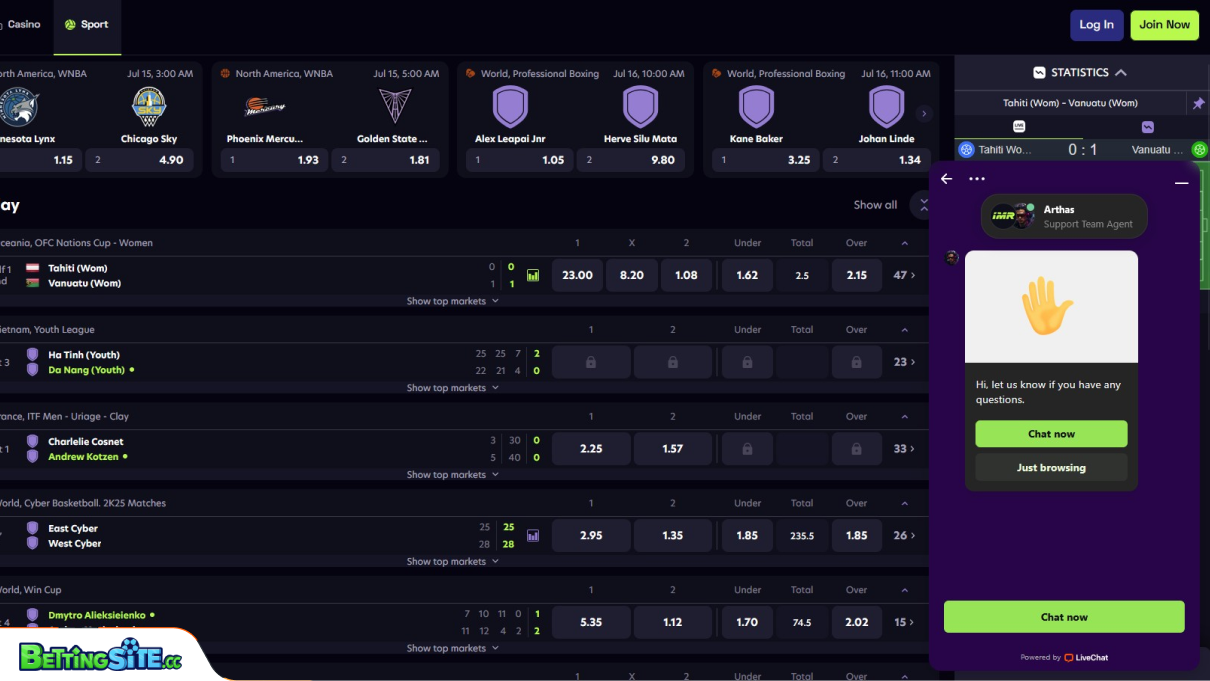Click the purple statistics graph tab icon
Screen dimensions: 1210x681
point(1147,127)
